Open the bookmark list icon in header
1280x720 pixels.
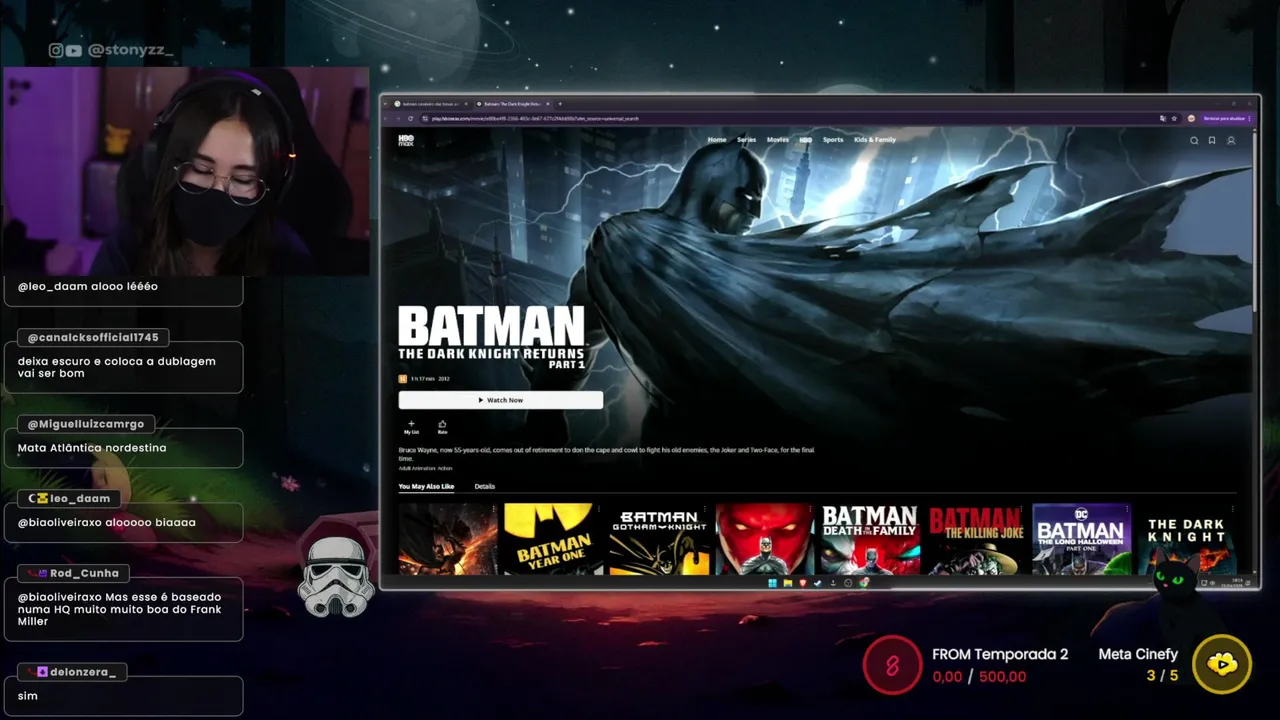(1212, 141)
